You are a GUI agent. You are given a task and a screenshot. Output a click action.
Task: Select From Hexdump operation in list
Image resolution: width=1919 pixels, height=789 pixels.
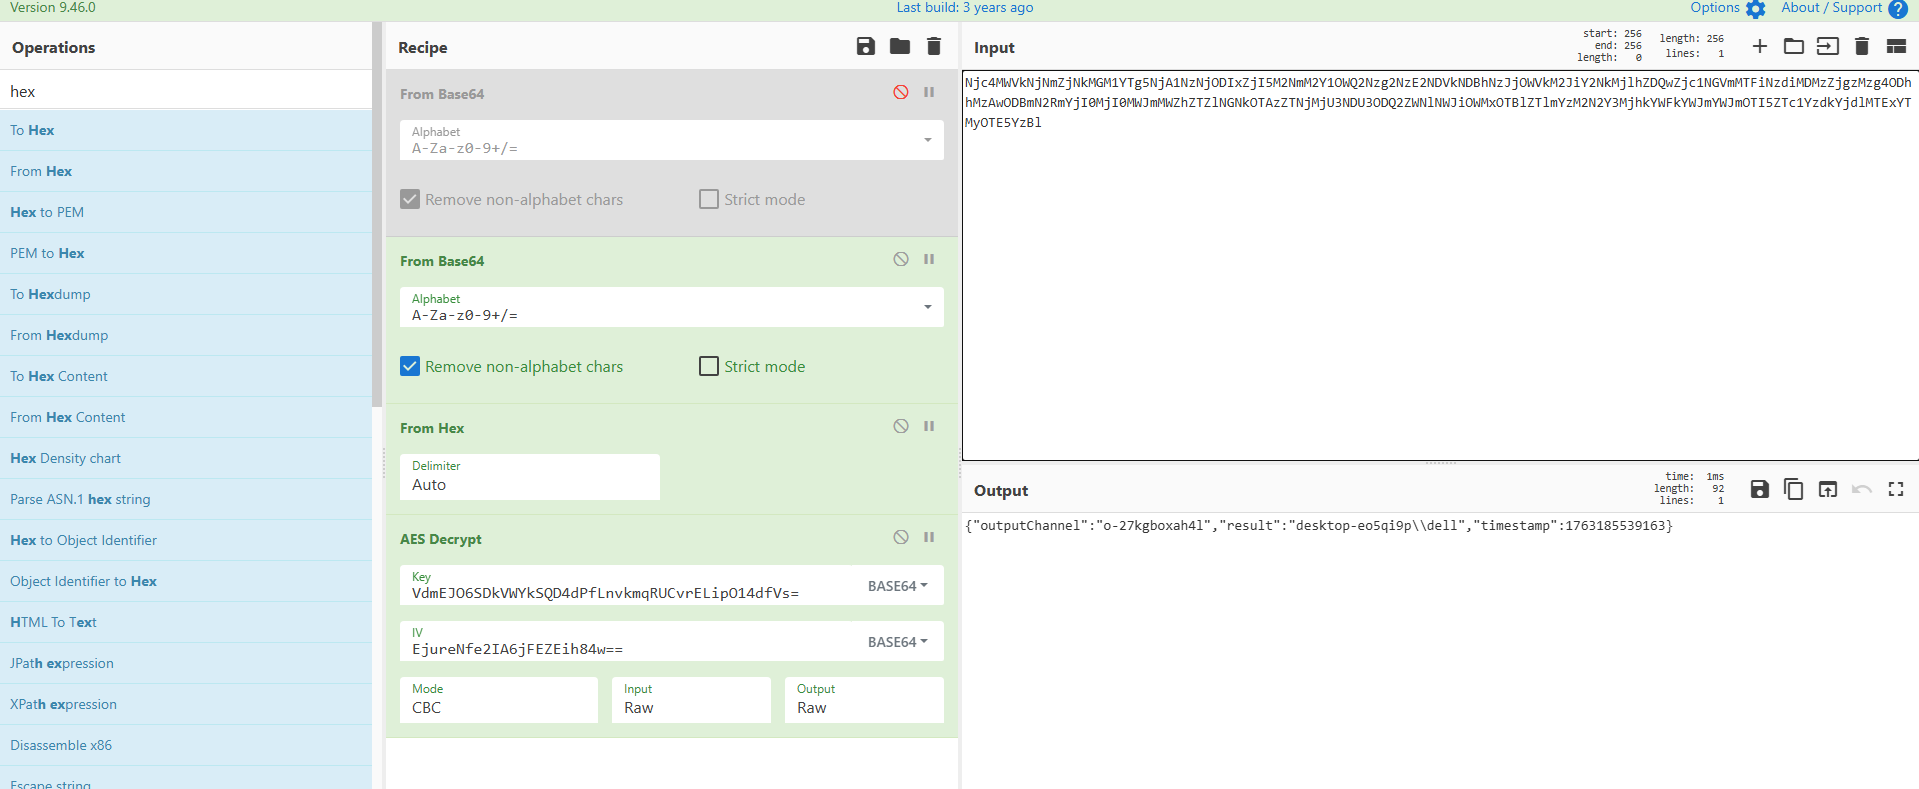[59, 335]
